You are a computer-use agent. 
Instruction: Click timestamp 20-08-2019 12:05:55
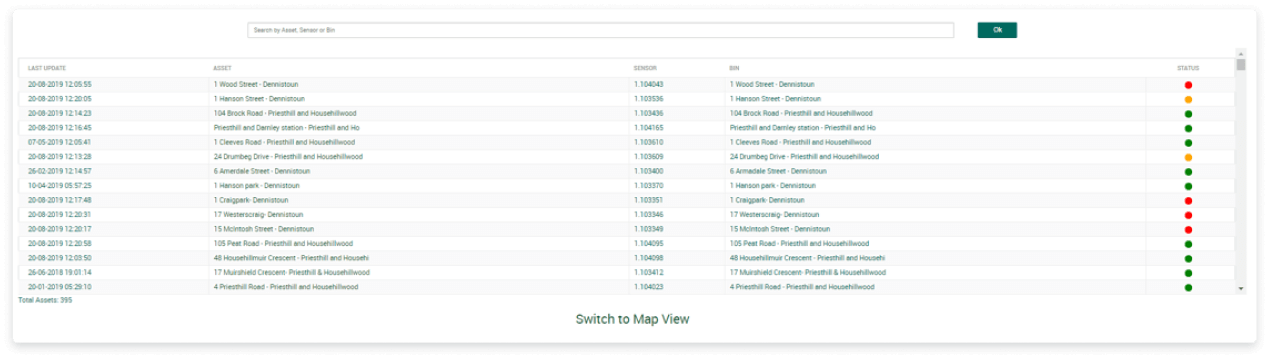pos(60,85)
